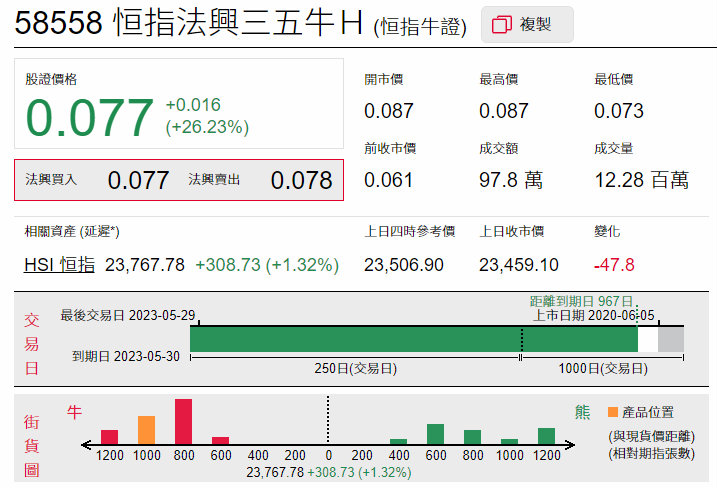Select the 變化 value -47.8
Viewport: 717px width, 488px height.
(614, 264)
